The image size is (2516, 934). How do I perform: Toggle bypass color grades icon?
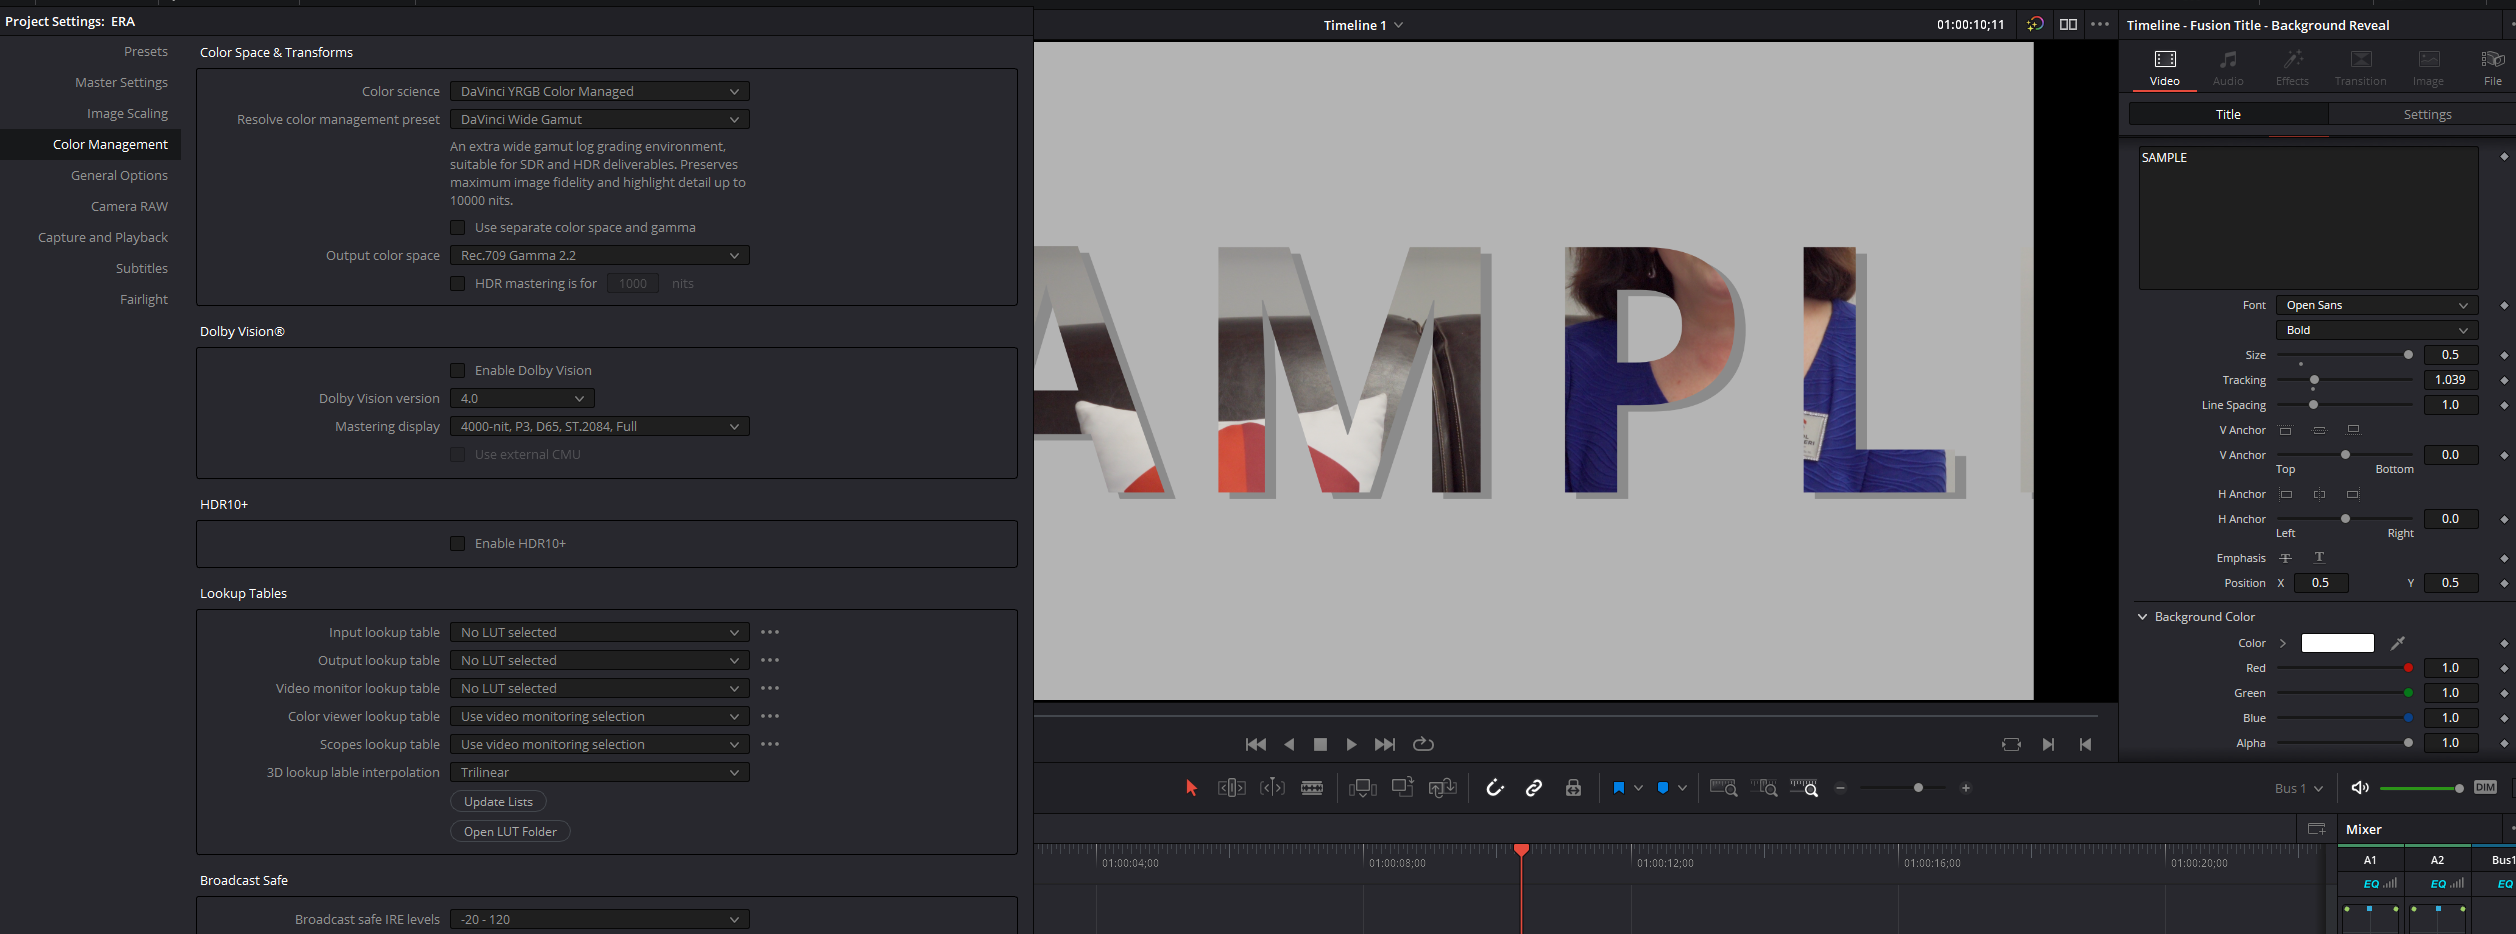pos(2035,24)
